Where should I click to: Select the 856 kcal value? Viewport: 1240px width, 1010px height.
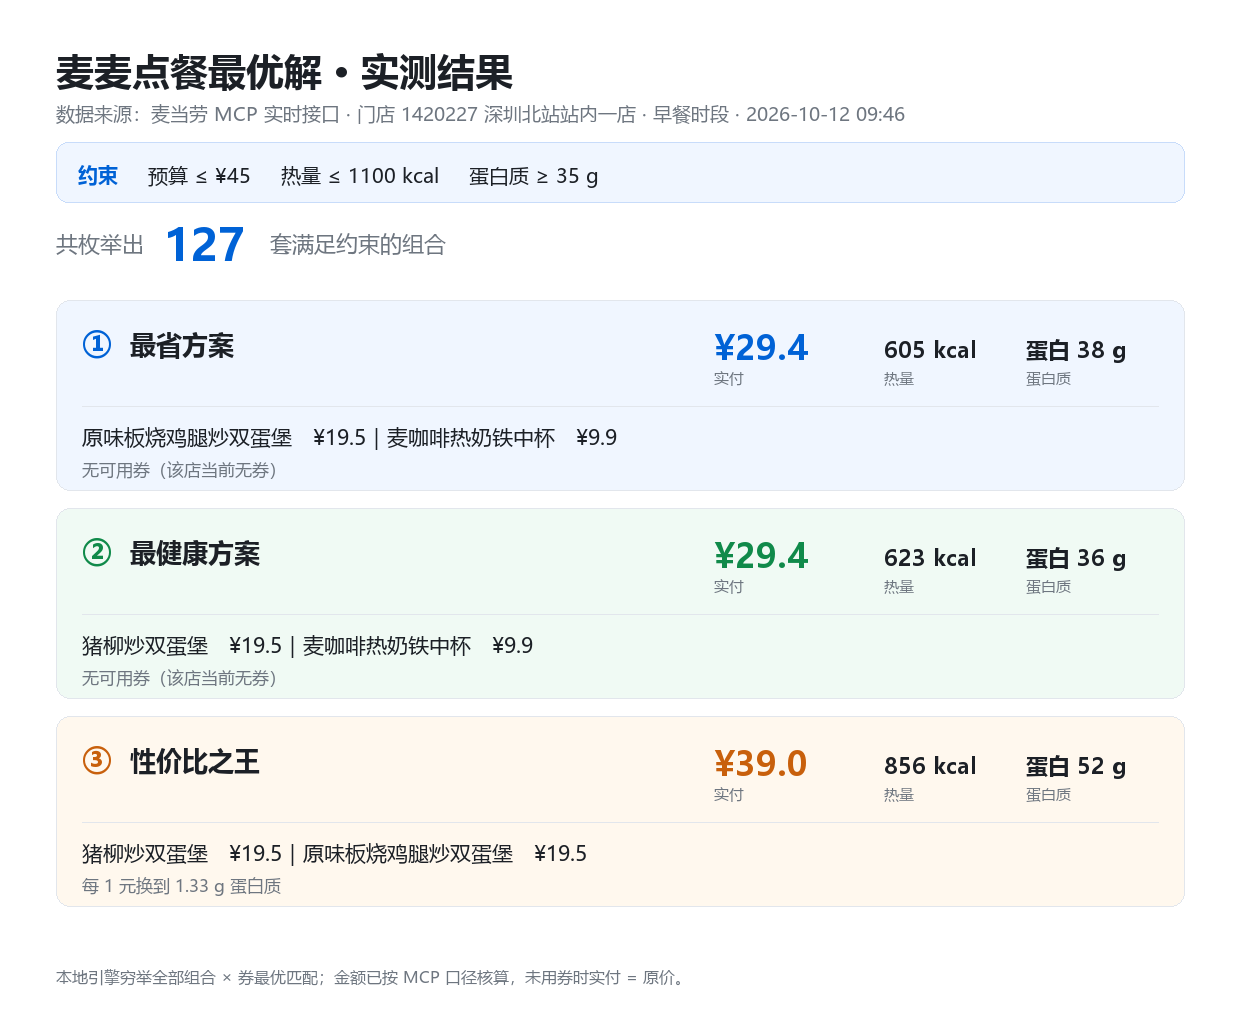tap(930, 766)
